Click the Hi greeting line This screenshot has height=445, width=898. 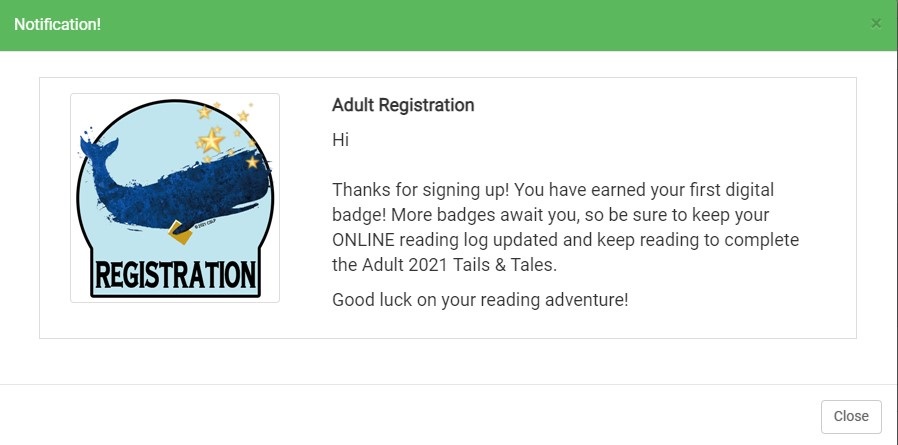(x=340, y=140)
